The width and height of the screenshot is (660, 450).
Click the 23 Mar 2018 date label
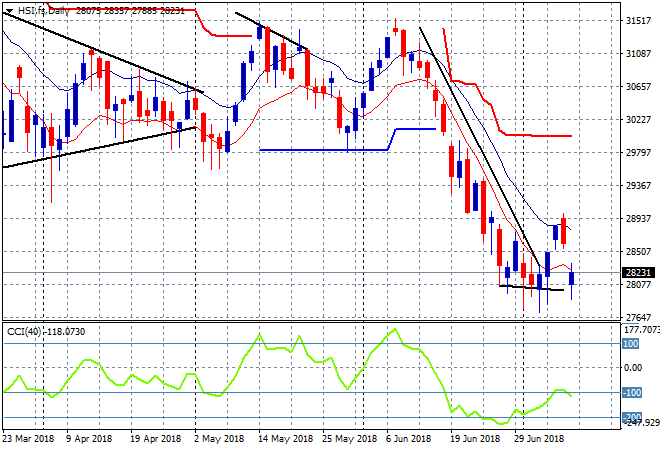30,438
